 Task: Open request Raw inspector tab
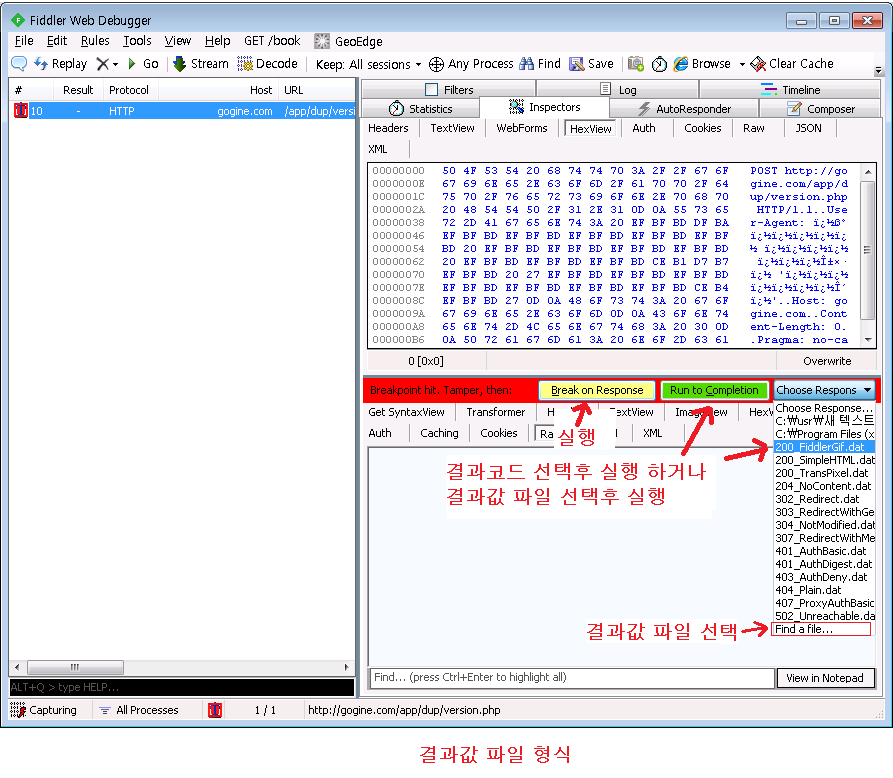pyautogui.click(x=753, y=128)
